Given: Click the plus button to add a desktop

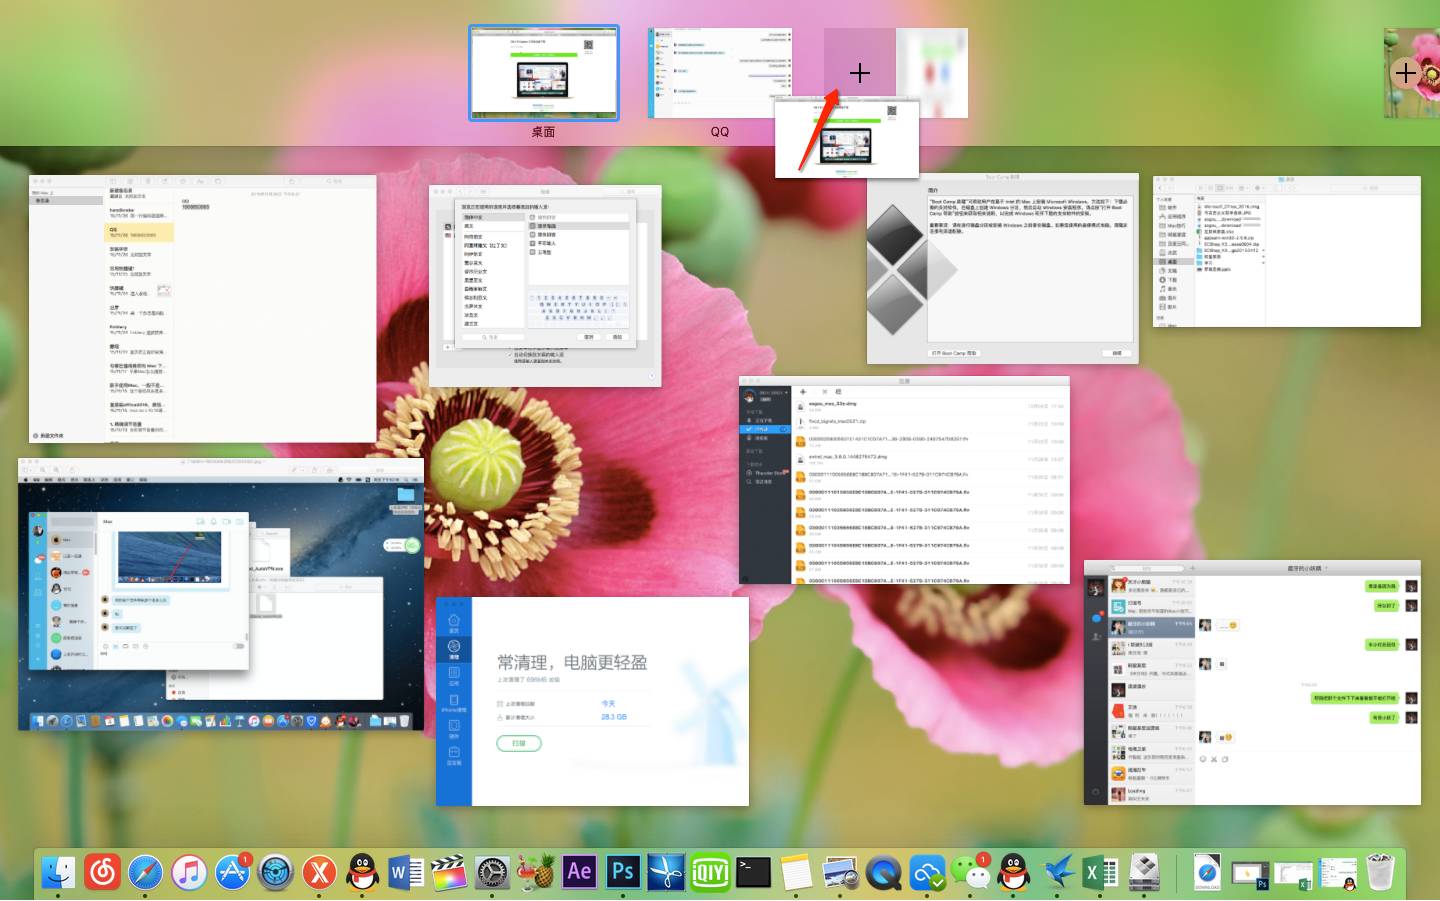Looking at the screenshot, I should 1405,73.
